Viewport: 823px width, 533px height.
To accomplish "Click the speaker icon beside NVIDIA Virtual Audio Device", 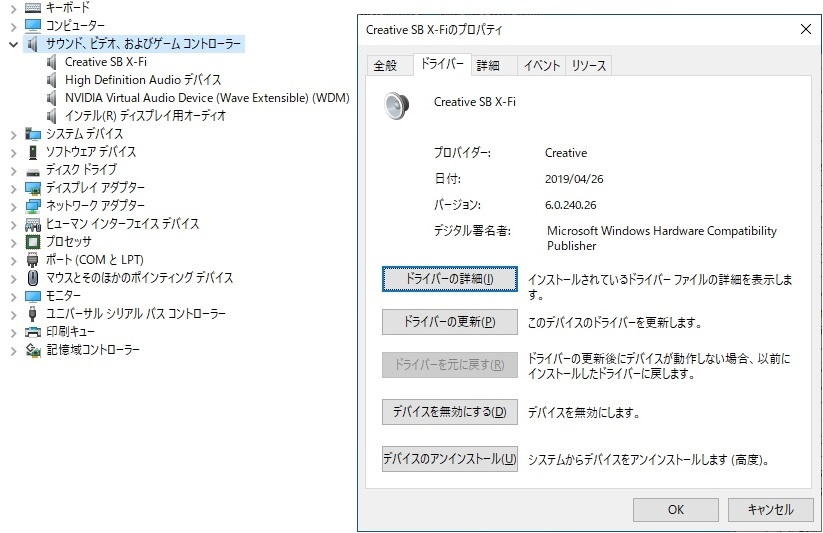I will 51,98.
